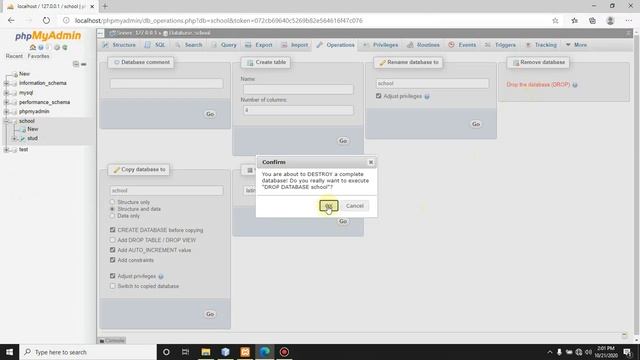The width and height of the screenshot is (640, 360).
Task: Toggle Add constraints checkbox
Action: [x=113, y=260]
